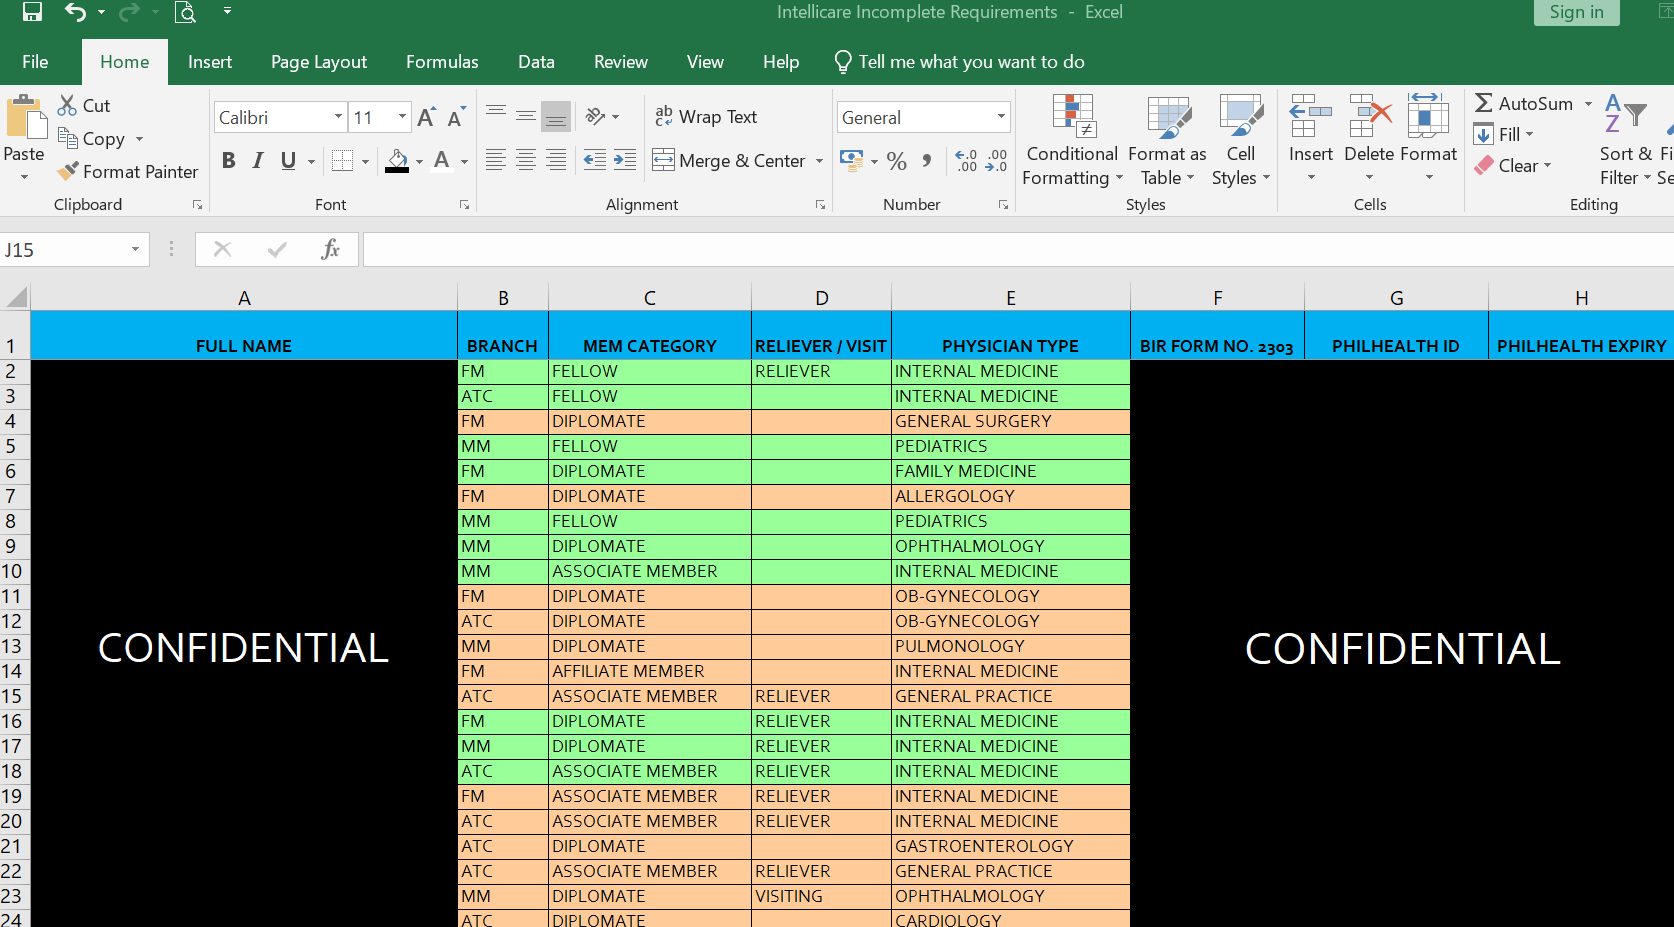Toggle Wrap Text for the cell

point(706,116)
